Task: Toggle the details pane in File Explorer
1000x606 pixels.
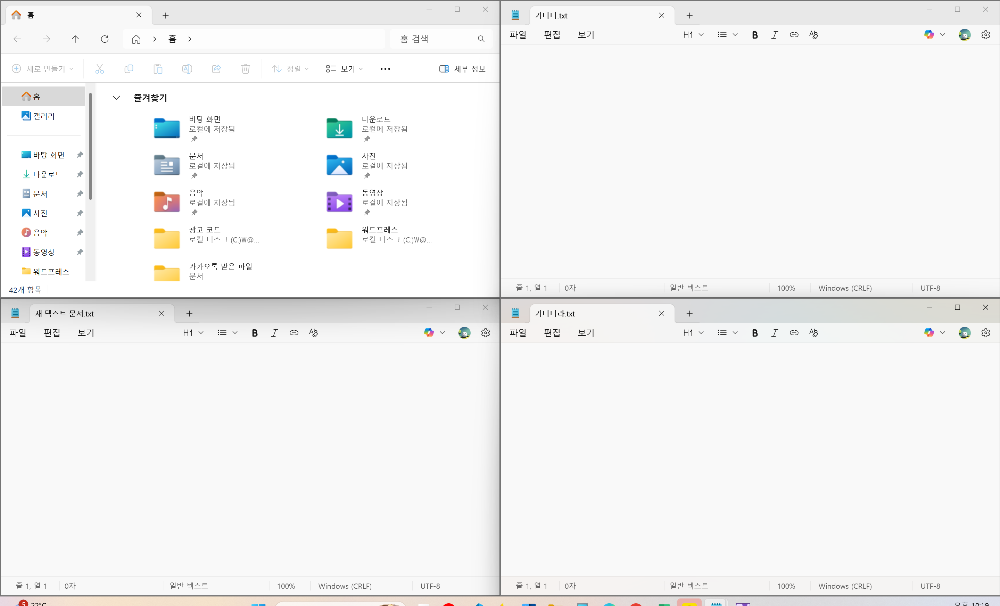Action: (461, 68)
